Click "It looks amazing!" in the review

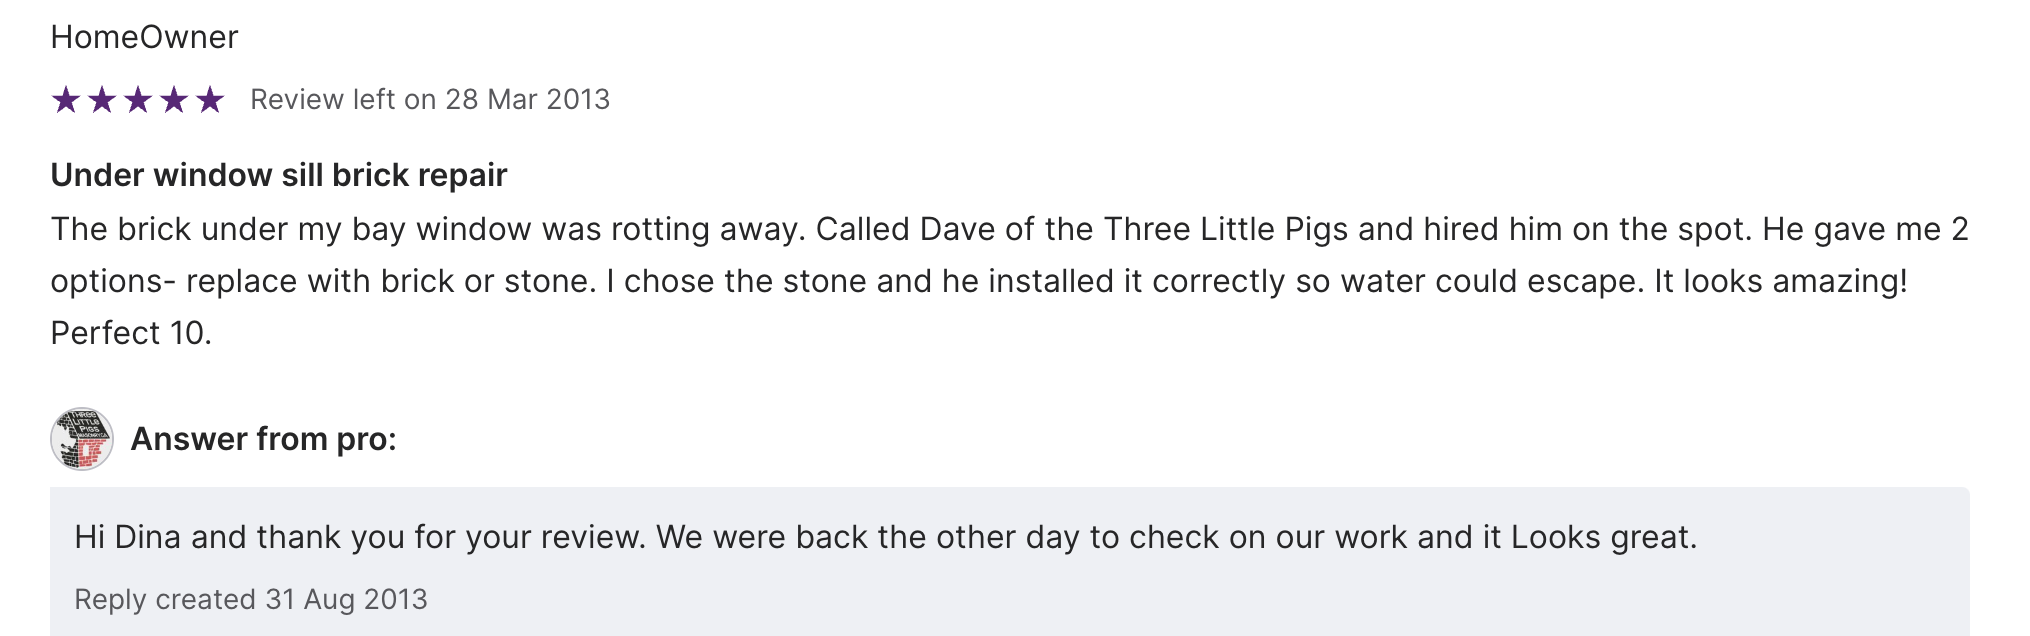click(1780, 281)
